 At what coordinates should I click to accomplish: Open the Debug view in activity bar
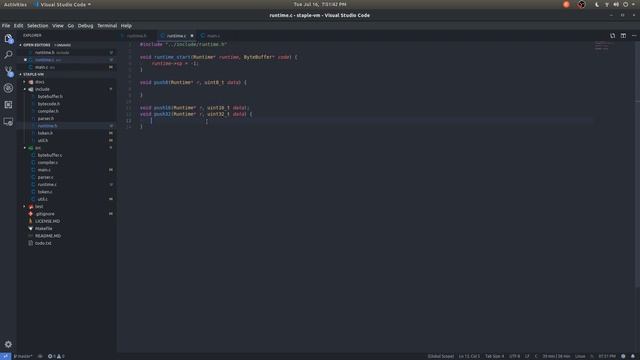[8, 88]
